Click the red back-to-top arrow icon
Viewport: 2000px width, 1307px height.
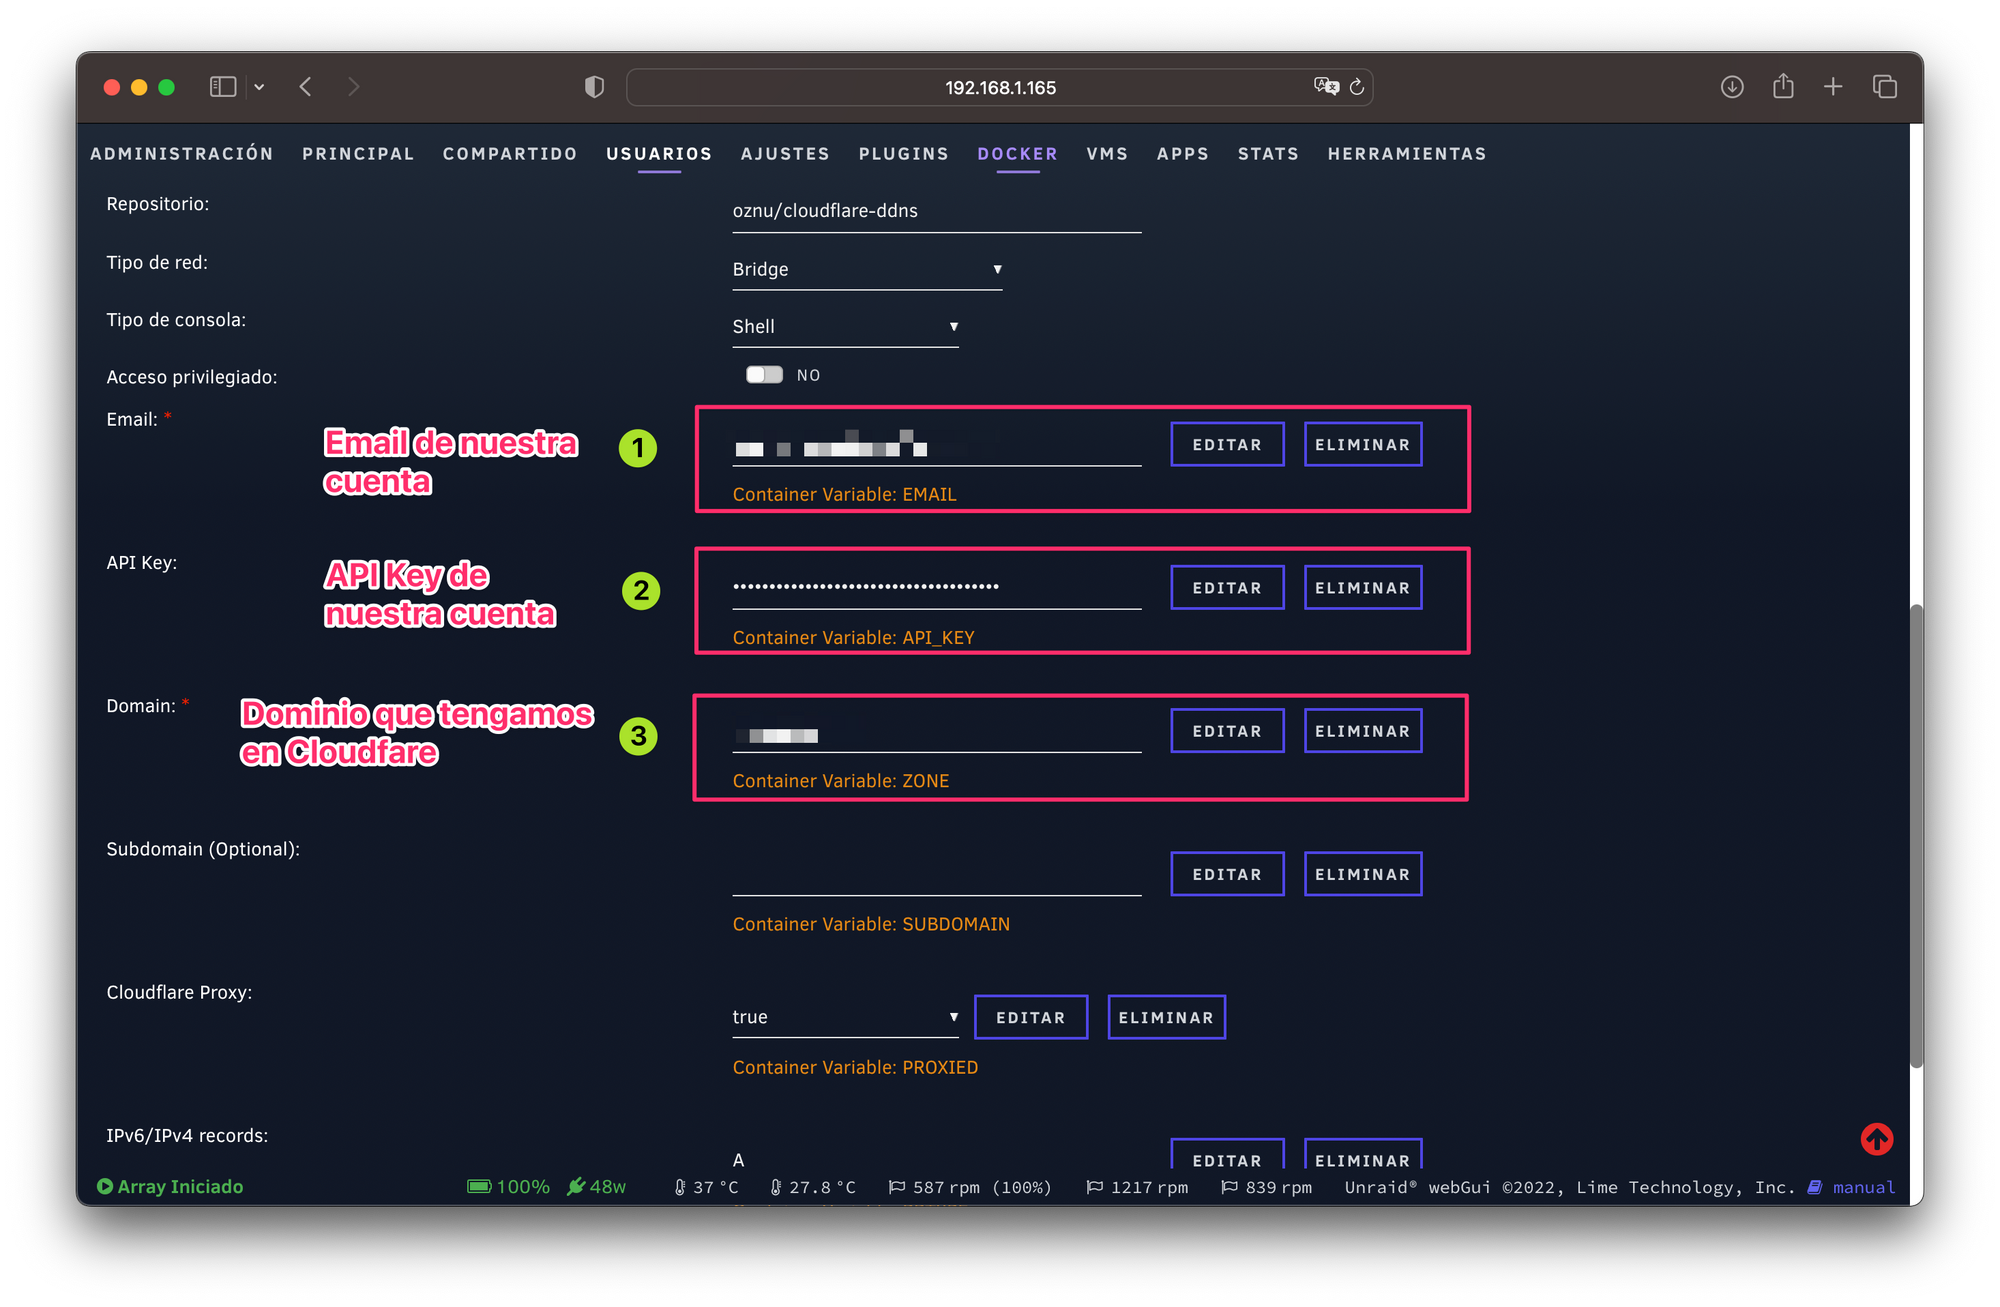(x=1876, y=1138)
